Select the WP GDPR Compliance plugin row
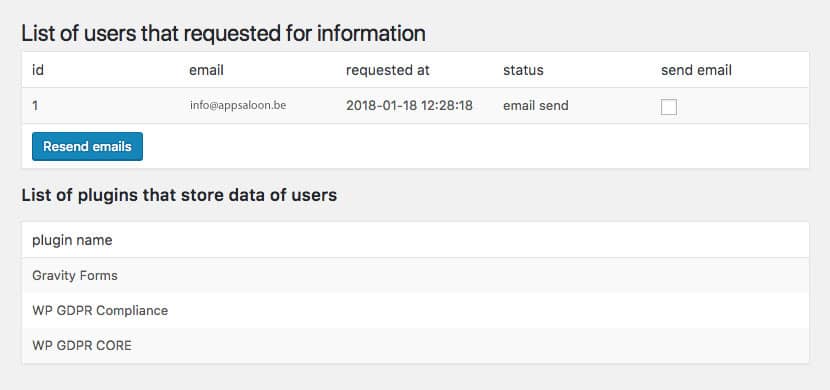 coord(416,311)
